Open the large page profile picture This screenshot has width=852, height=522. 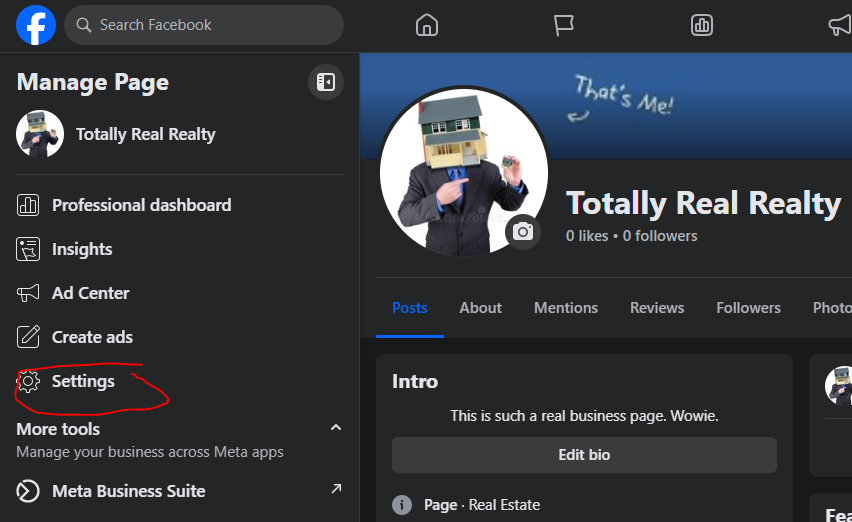click(x=463, y=172)
